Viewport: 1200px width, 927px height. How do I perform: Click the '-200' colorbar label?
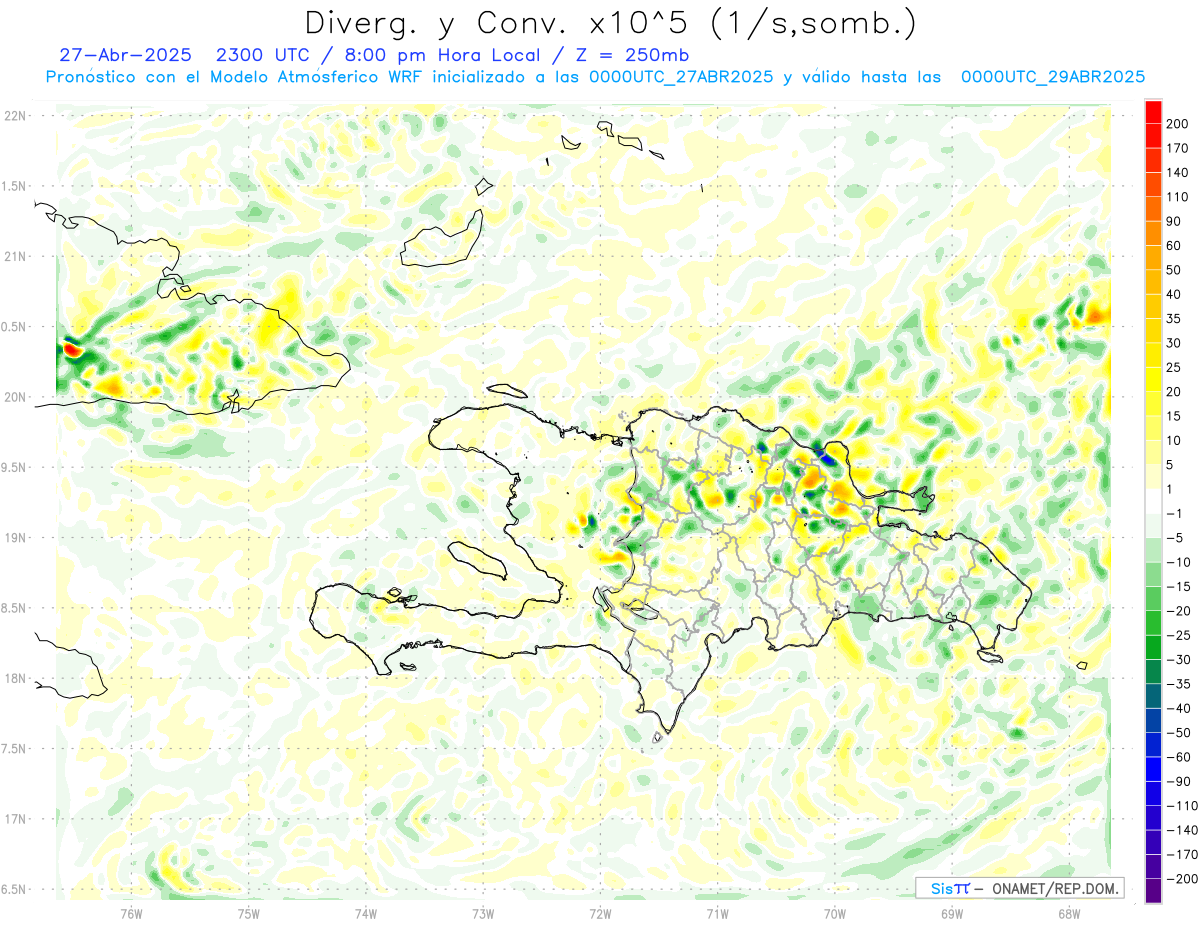click(1183, 878)
